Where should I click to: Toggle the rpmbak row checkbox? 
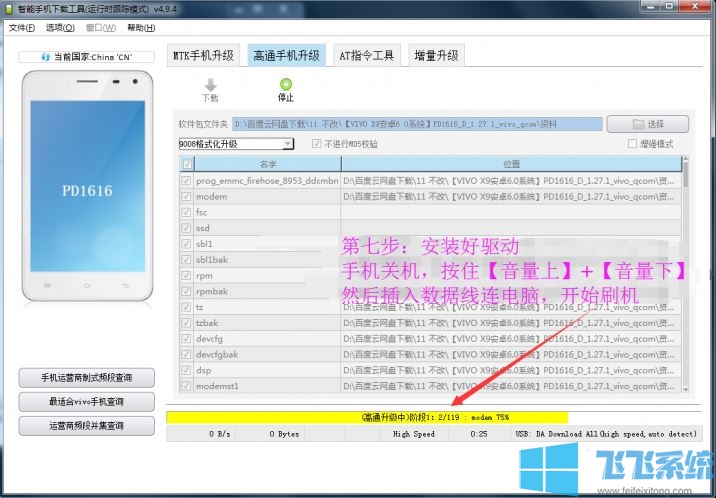(186, 291)
